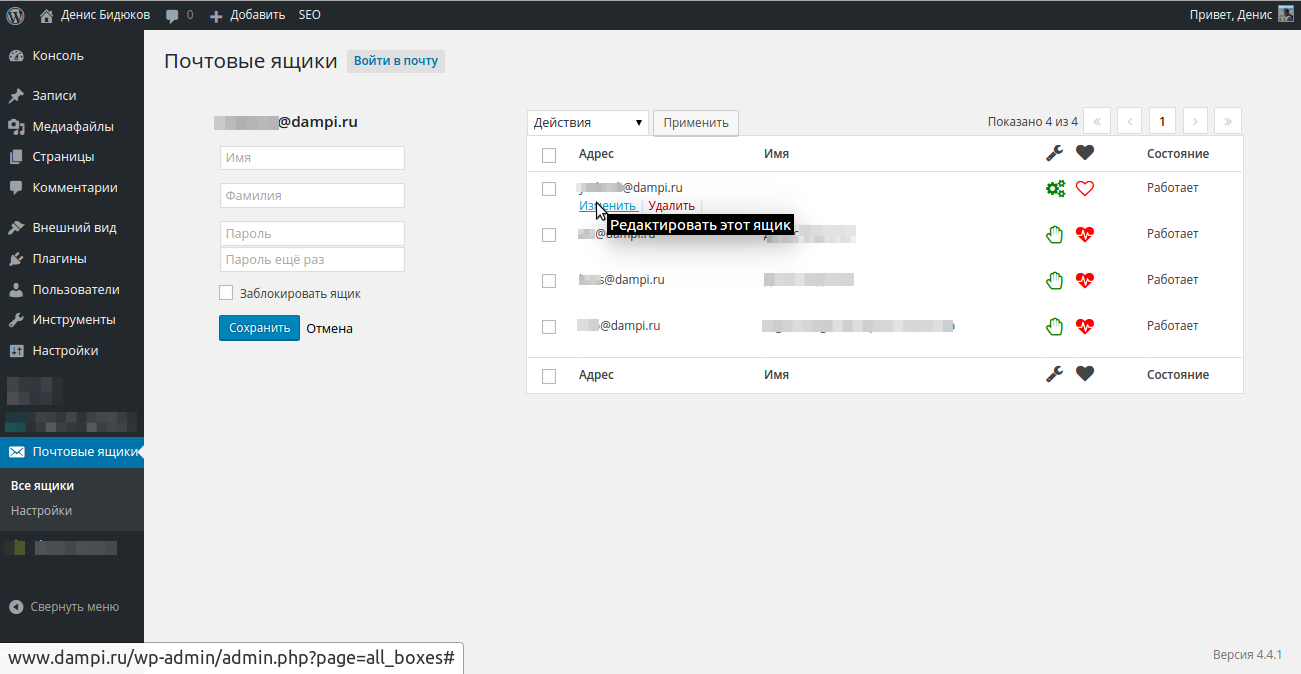
Task: Open the WordPress logo menu
Action: click(16, 15)
